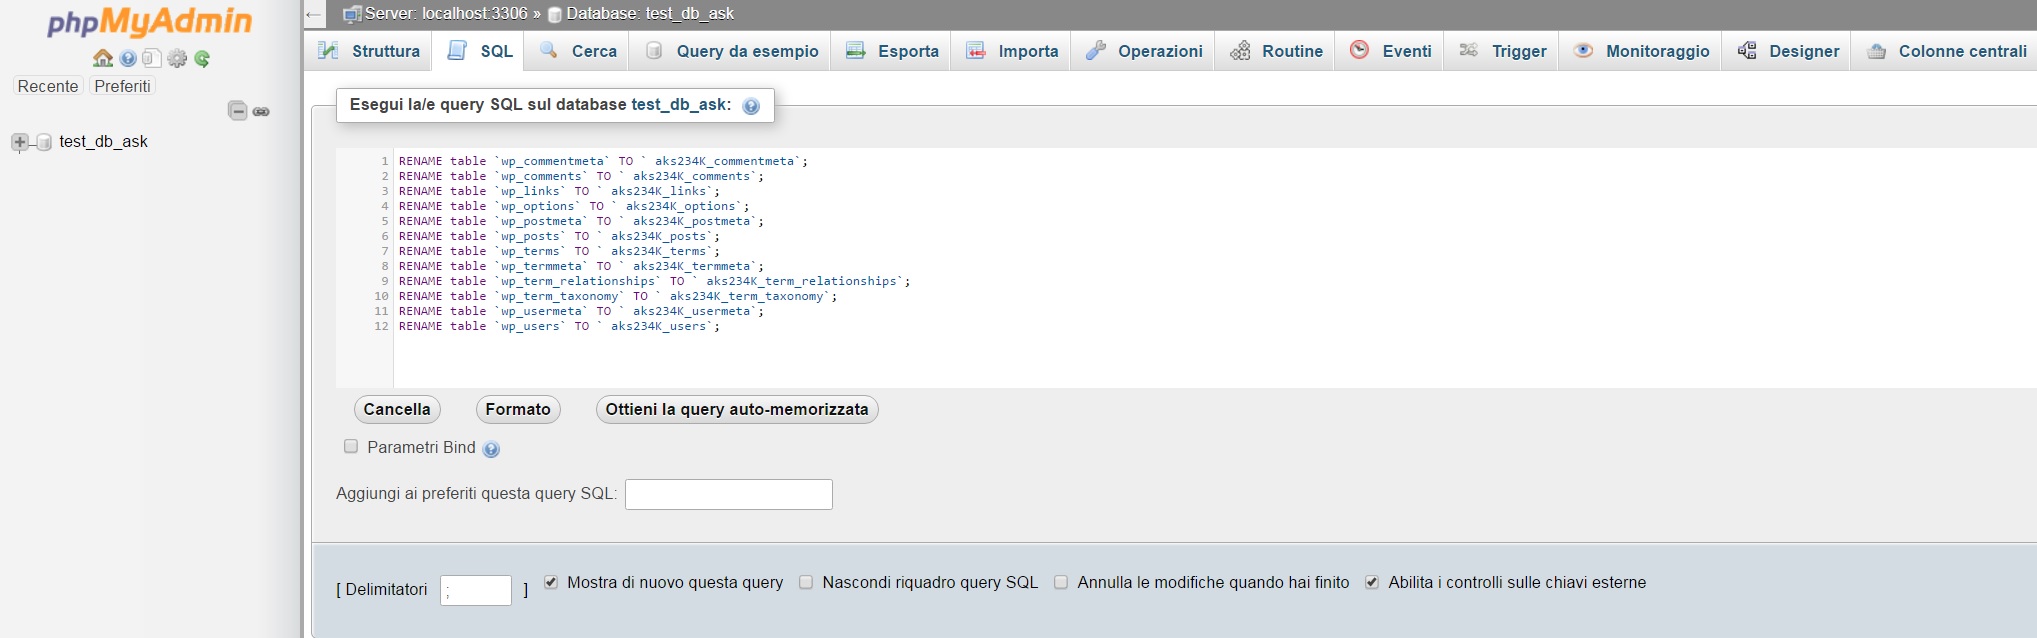Click the wp_commentmeta rename line in editor
Screen dimensions: 2037x638
coord(603,161)
